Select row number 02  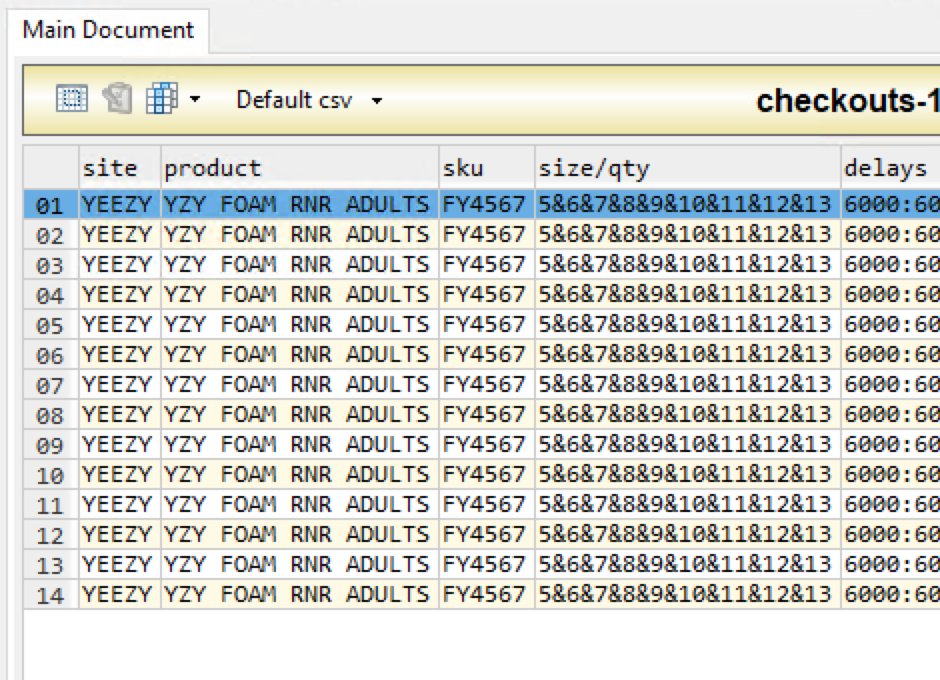[50, 234]
